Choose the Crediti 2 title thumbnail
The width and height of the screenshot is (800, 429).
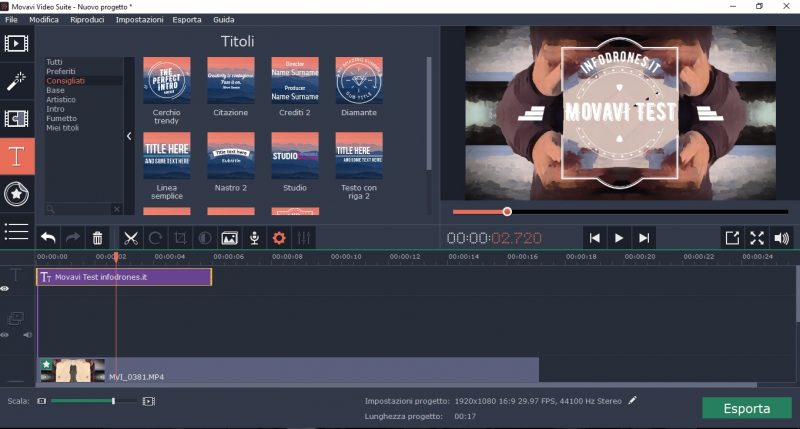coord(295,80)
